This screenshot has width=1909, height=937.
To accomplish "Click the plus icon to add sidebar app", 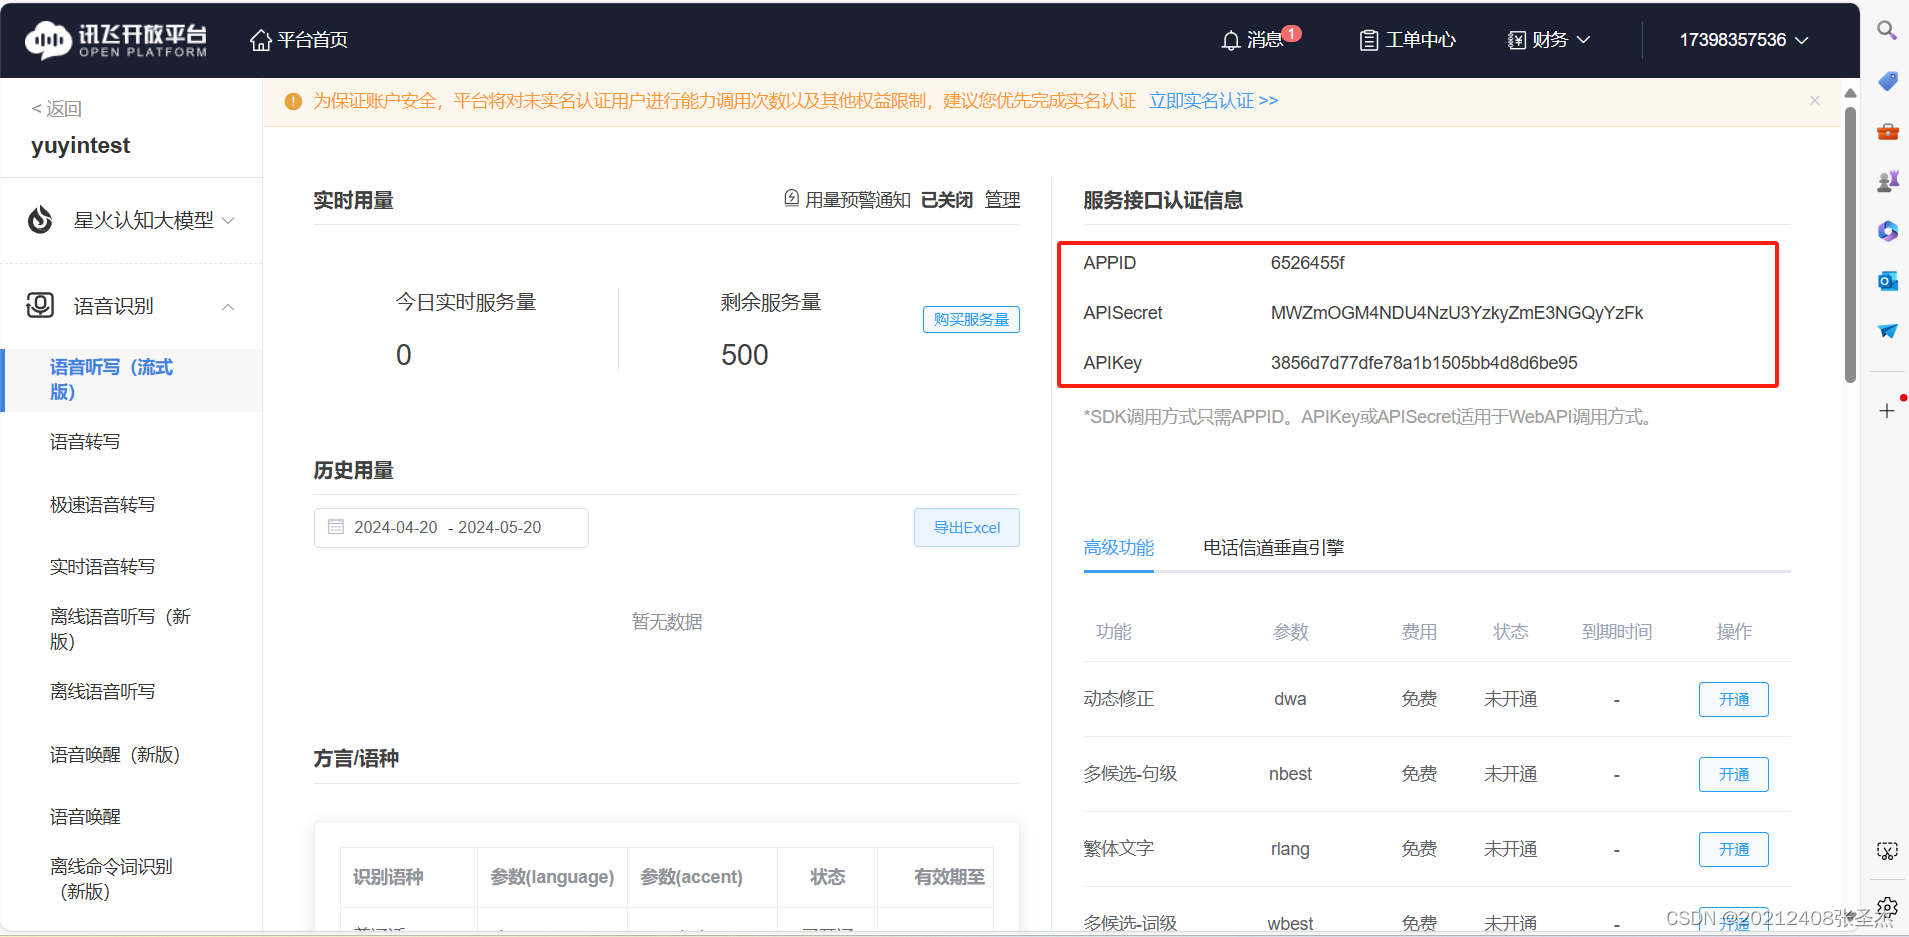I will coord(1887,410).
